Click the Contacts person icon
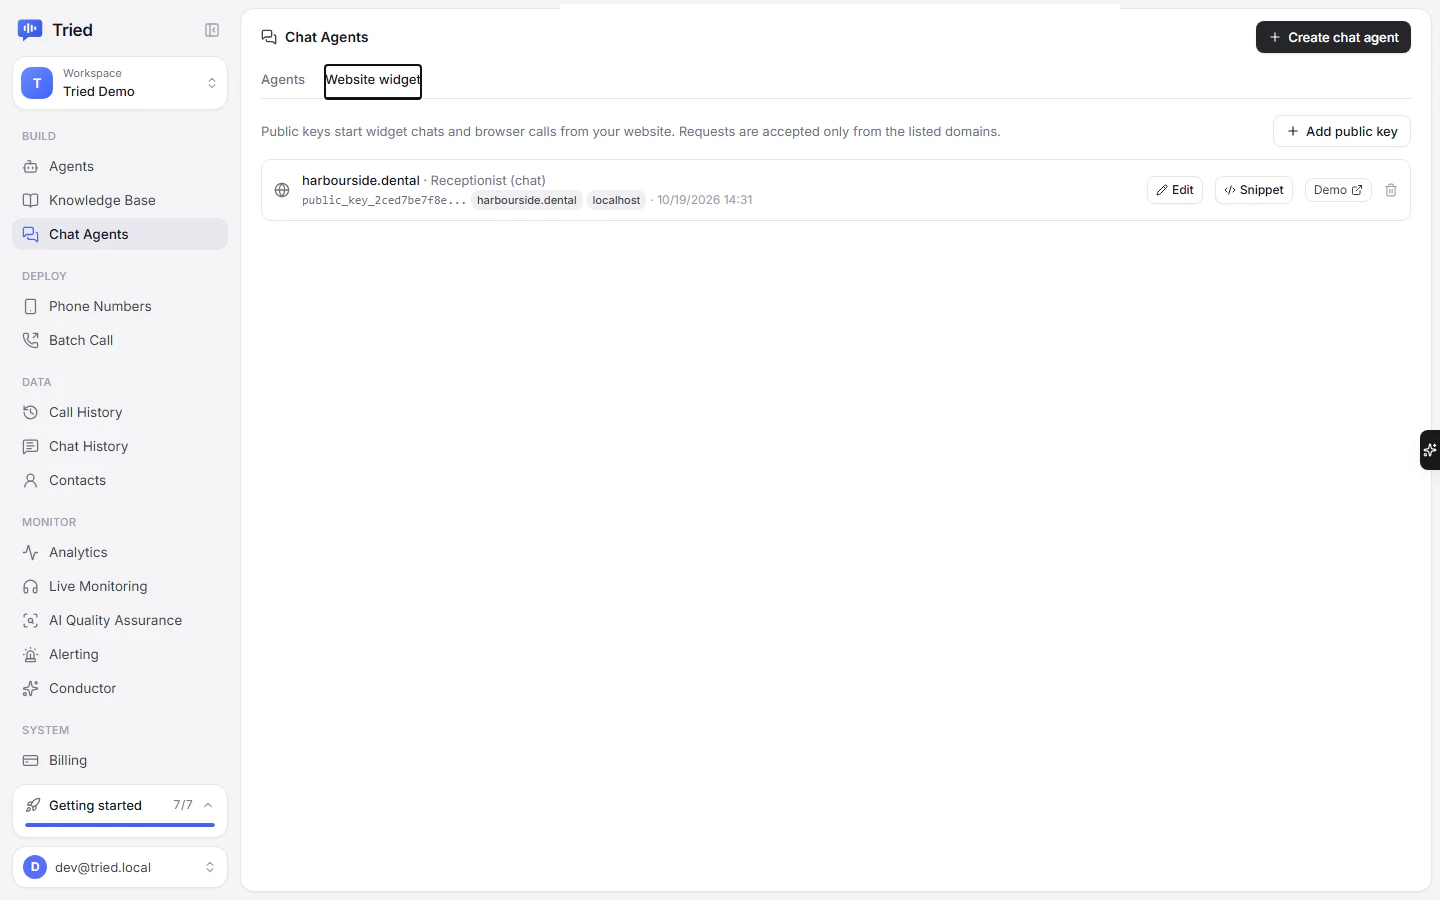 [x=31, y=481]
